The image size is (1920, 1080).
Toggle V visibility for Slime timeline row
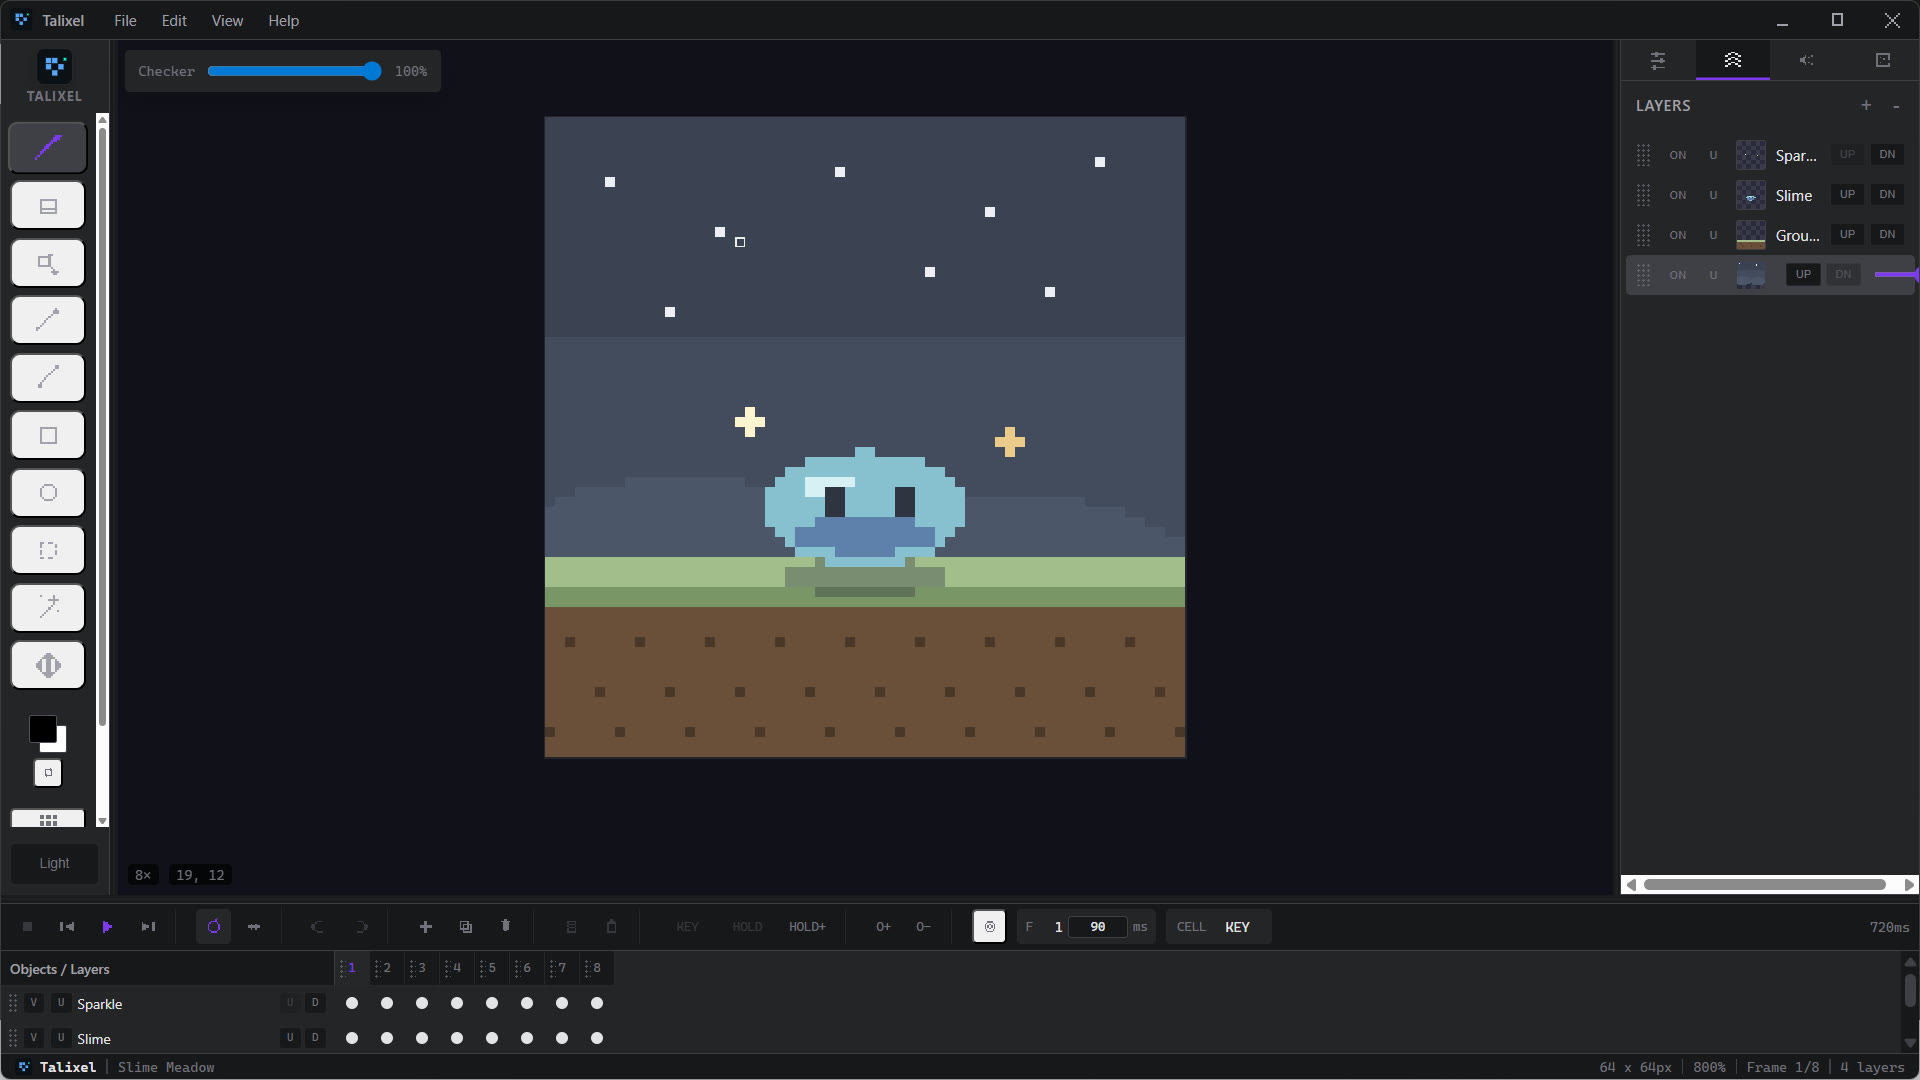pyautogui.click(x=34, y=1038)
